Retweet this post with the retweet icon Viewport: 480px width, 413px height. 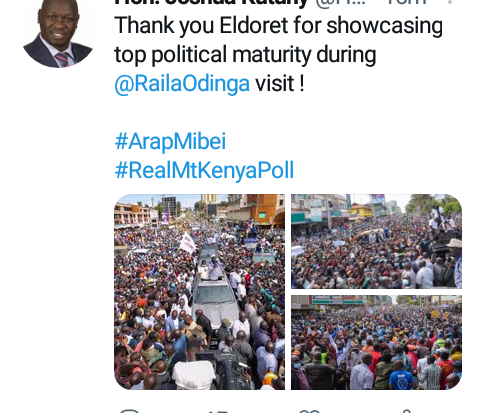(219, 411)
